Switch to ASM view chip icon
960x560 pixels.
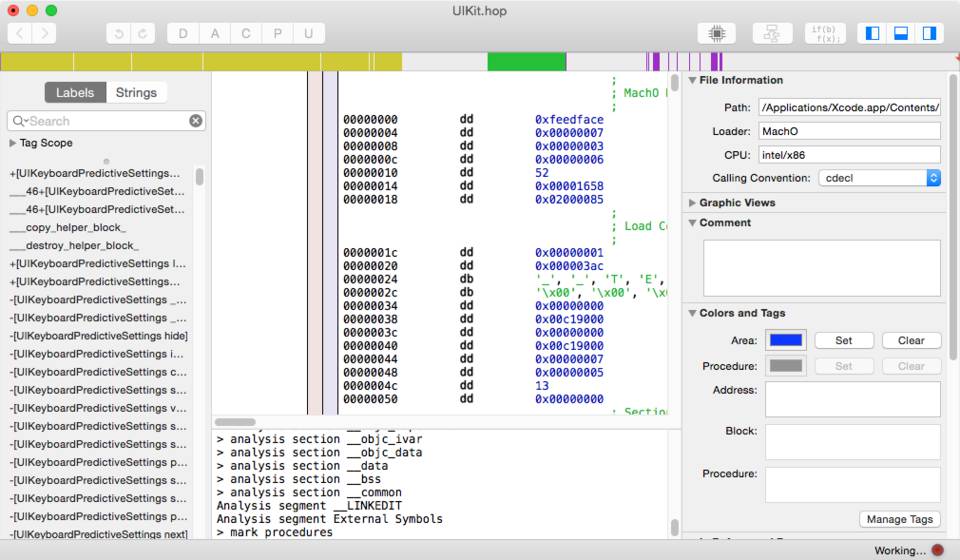(716, 33)
